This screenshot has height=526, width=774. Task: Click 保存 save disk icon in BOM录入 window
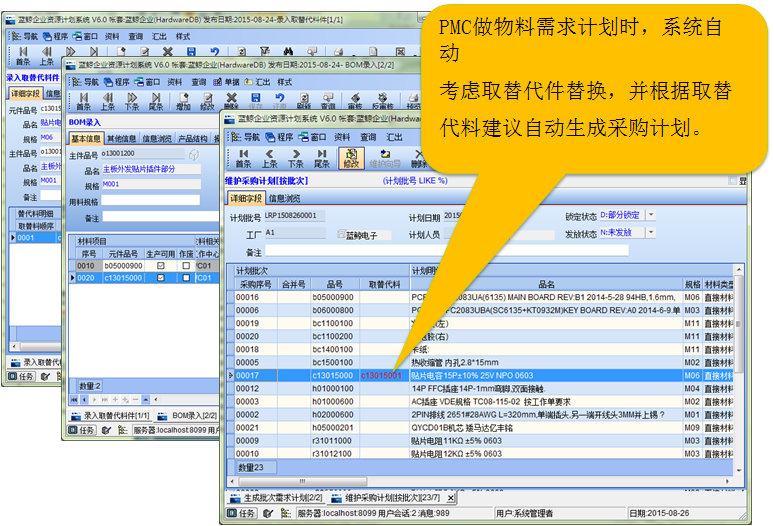pyautogui.click(x=255, y=101)
